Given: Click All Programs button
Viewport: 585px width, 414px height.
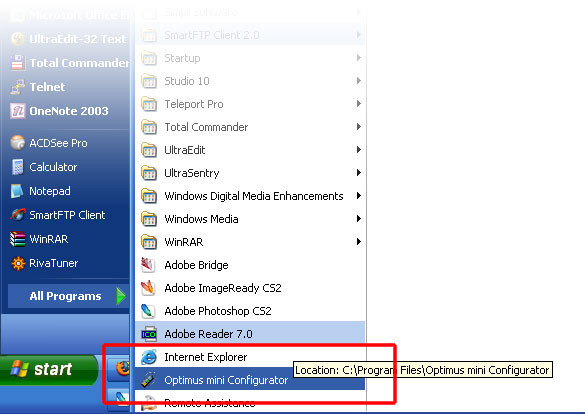Looking at the screenshot, I should tap(68, 296).
